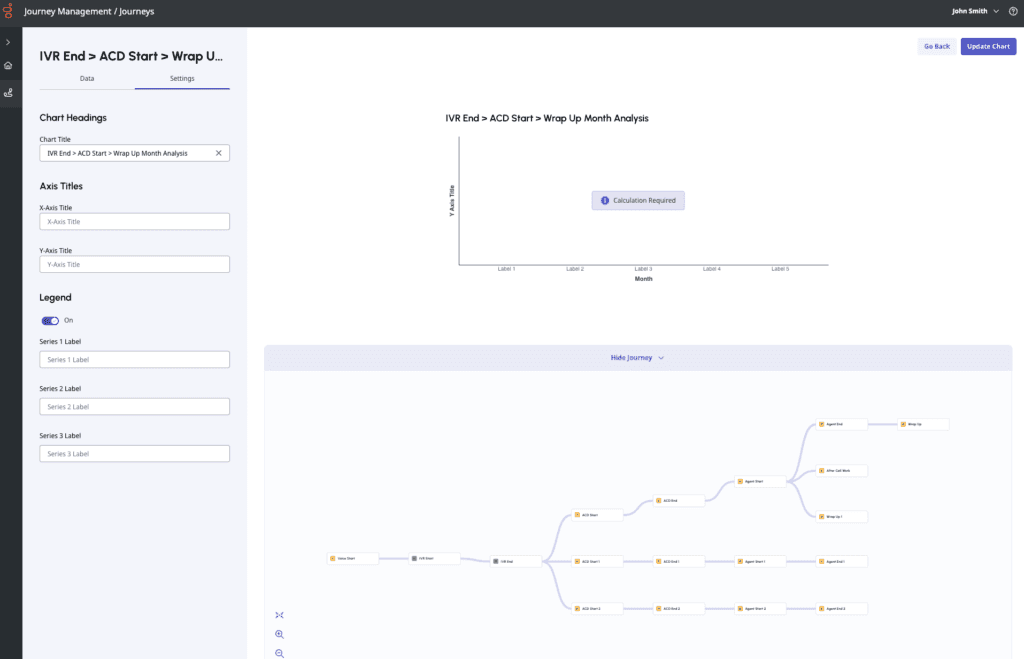Switch to the Data tab

coord(87,78)
